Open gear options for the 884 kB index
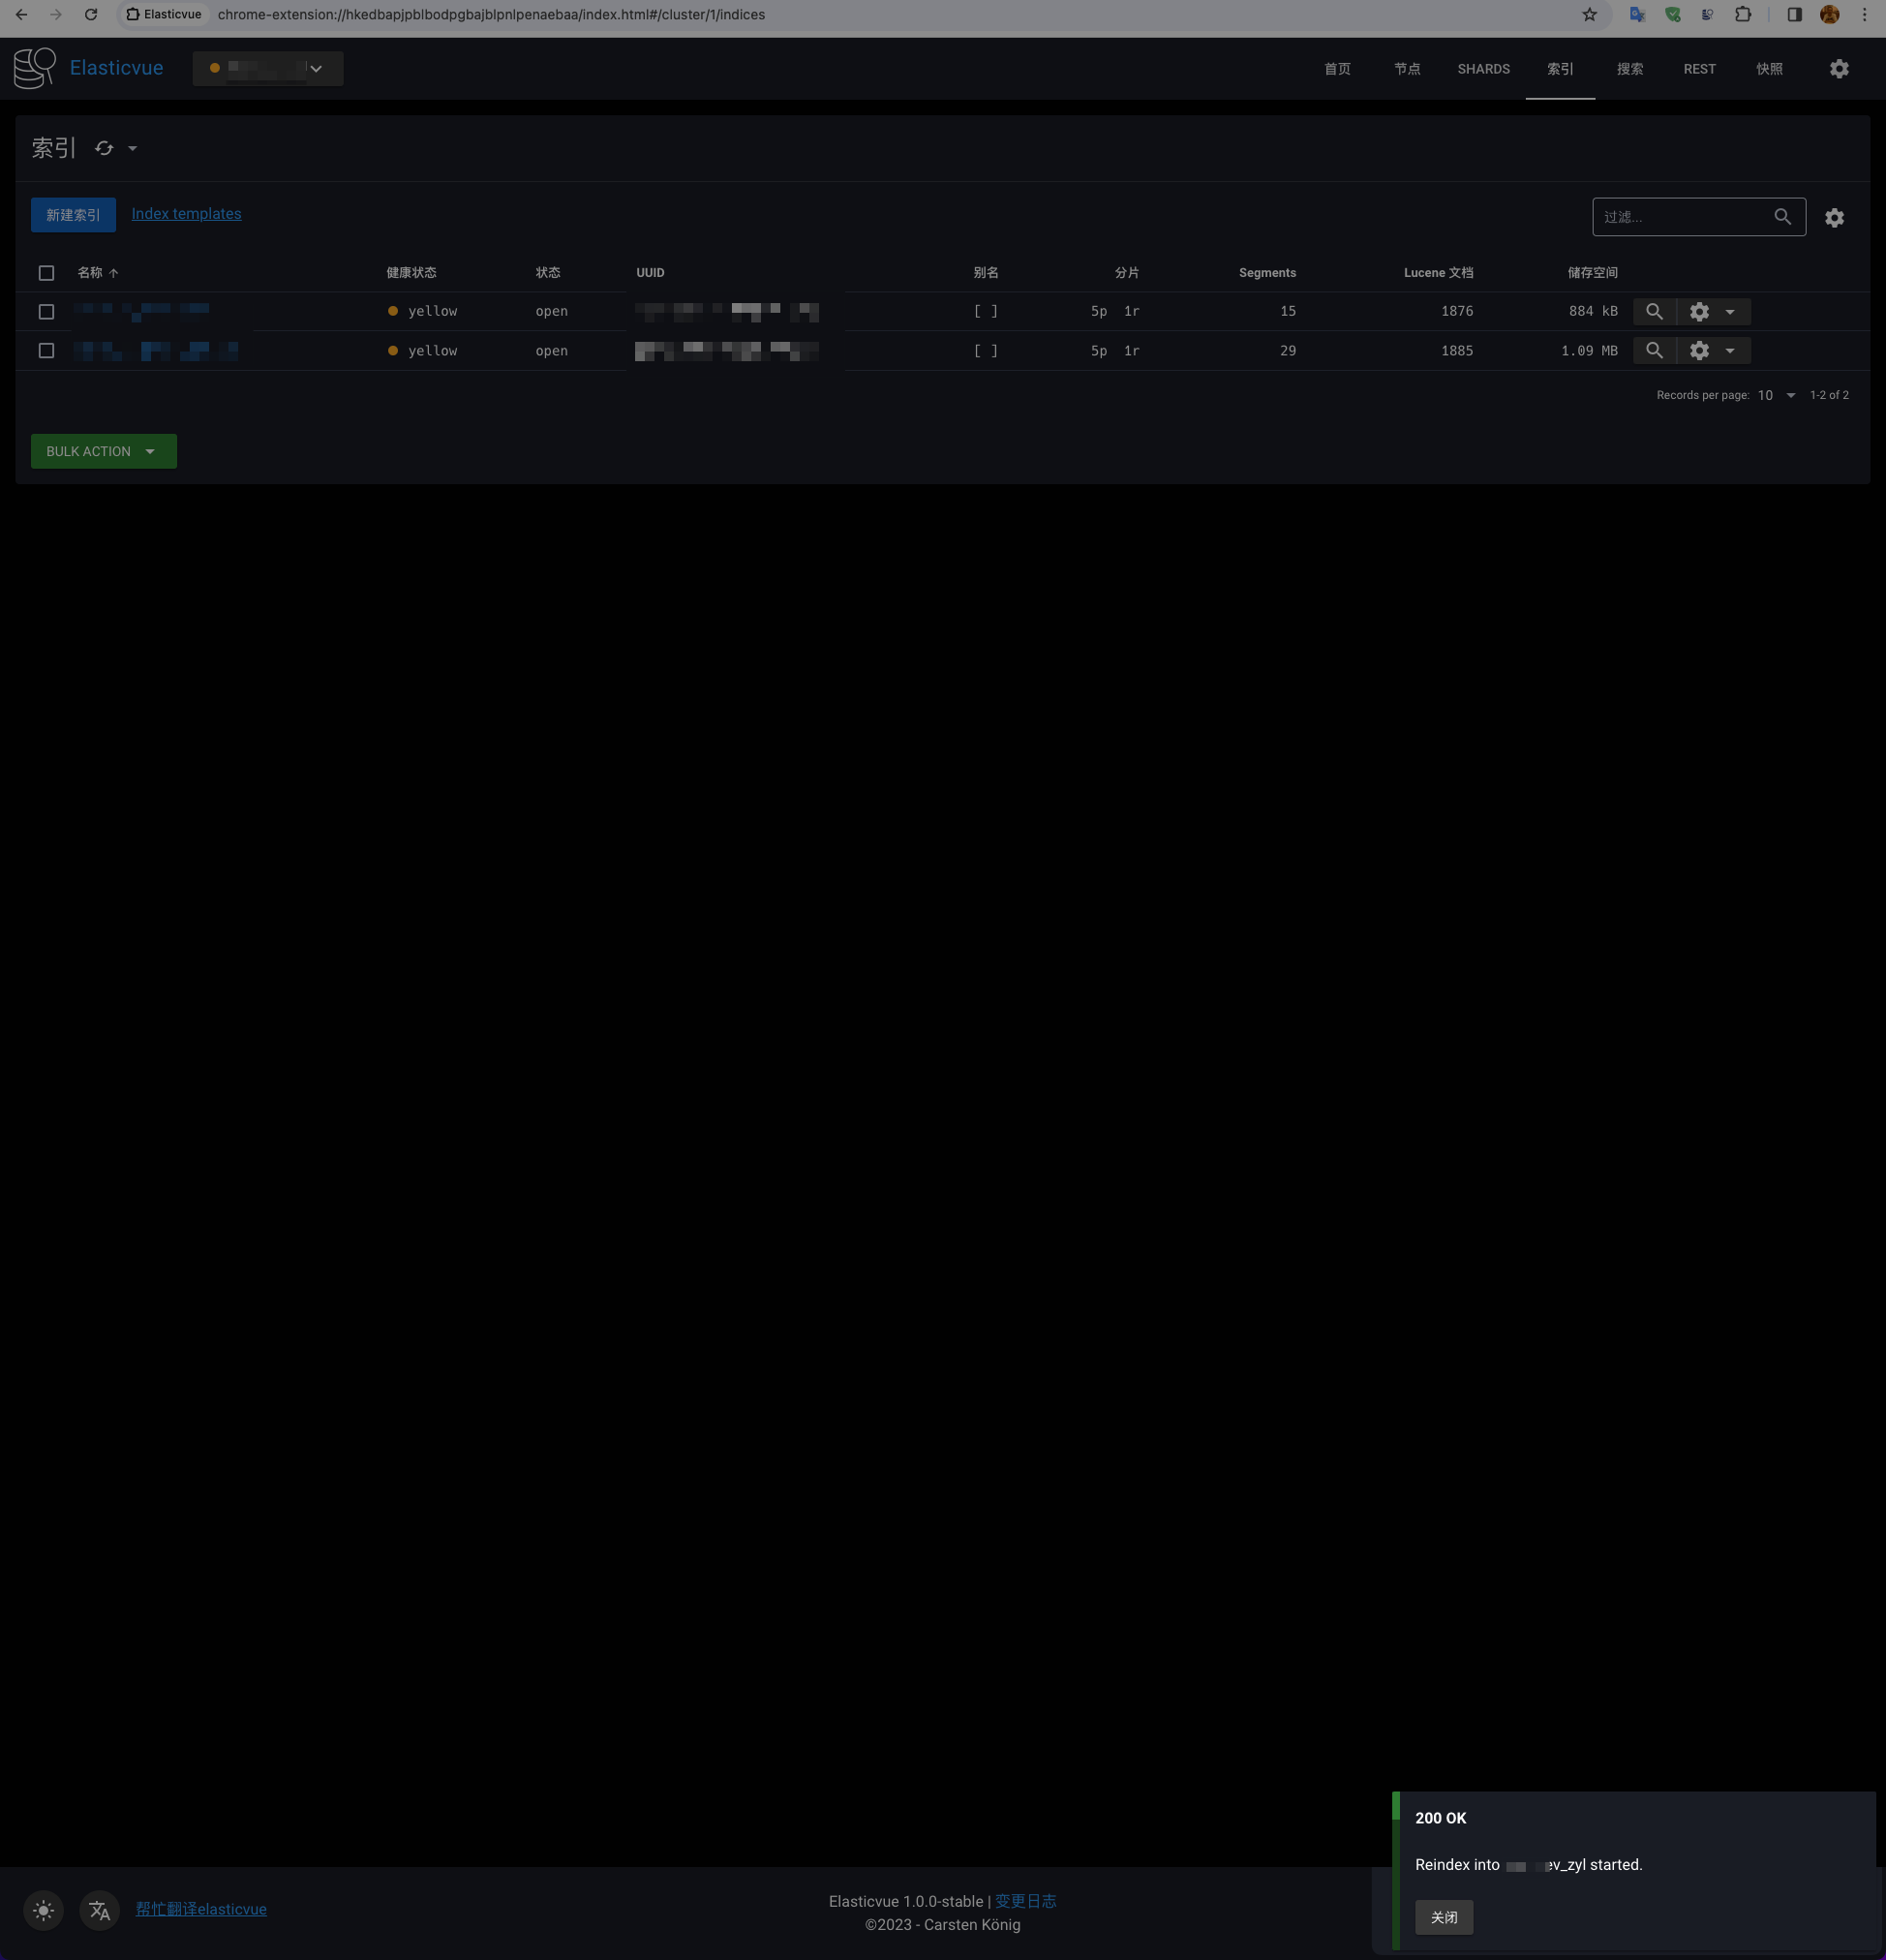This screenshot has height=1960, width=1886. 1699,311
